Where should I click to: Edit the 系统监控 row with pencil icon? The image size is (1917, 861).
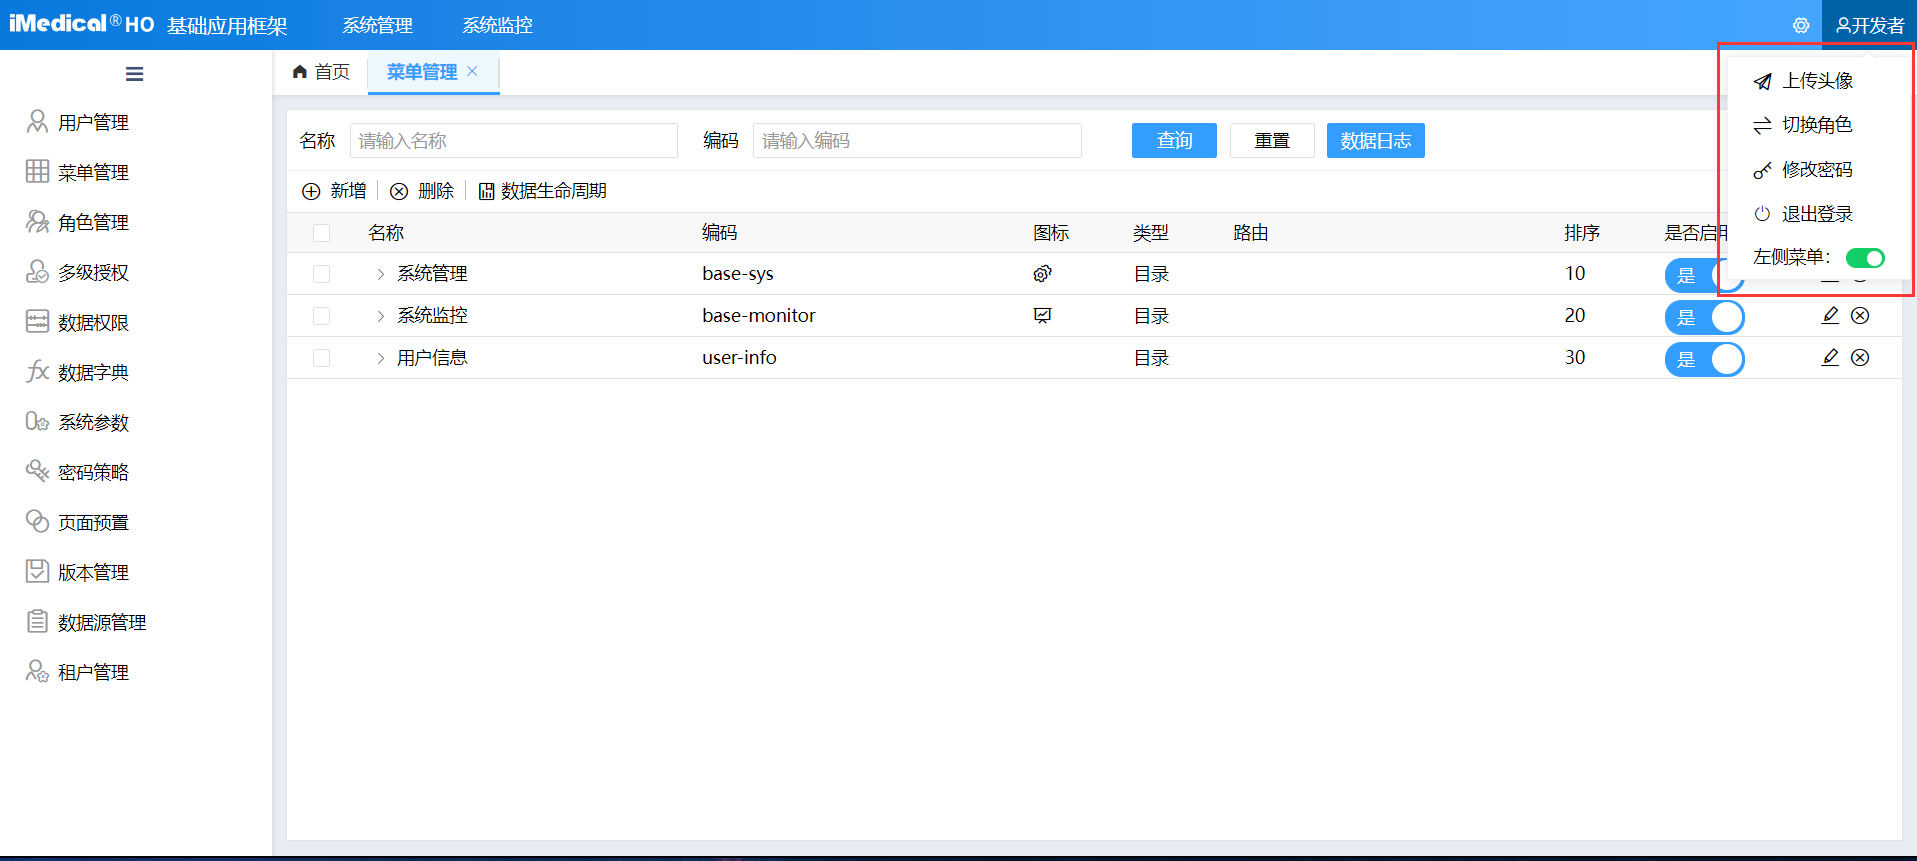coord(1830,316)
